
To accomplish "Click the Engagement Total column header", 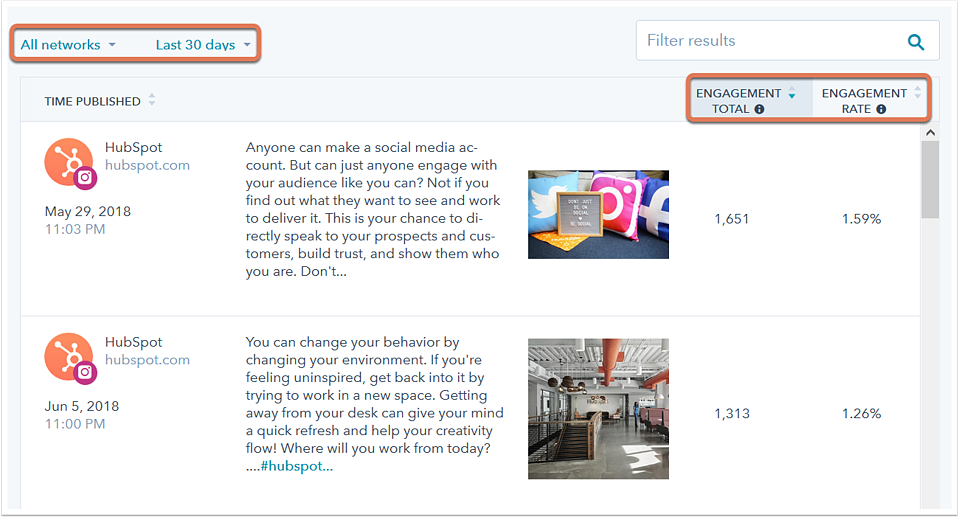I will pyautogui.click(x=739, y=101).
